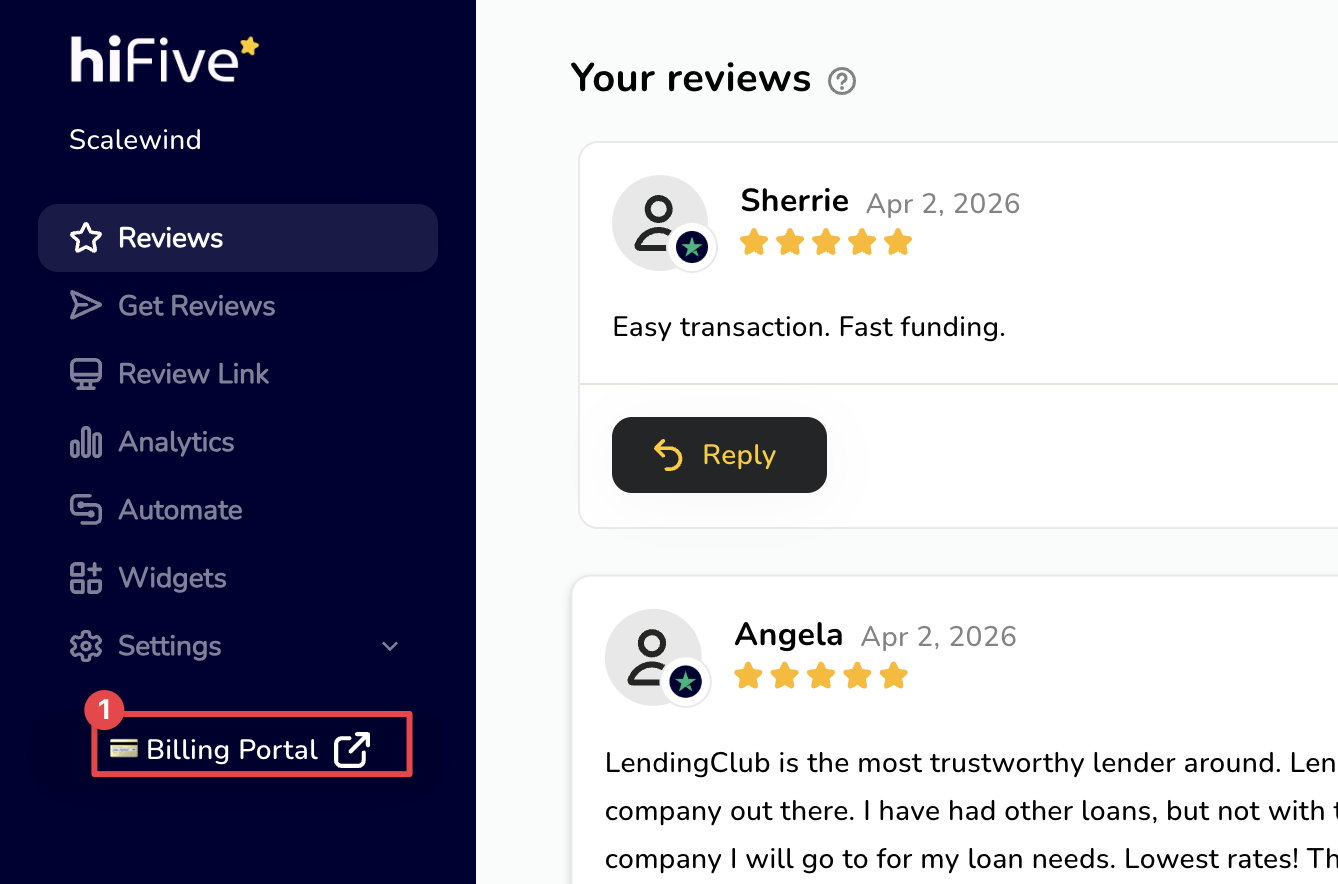The width and height of the screenshot is (1338, 884).
Task: Click the external link icon on Billing Portal
Action: 352,750
